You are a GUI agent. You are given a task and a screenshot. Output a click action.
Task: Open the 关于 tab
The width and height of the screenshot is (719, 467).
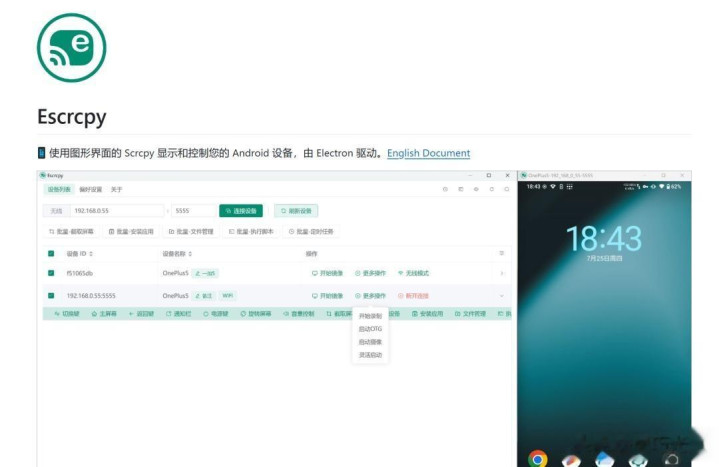coord(116,189)
